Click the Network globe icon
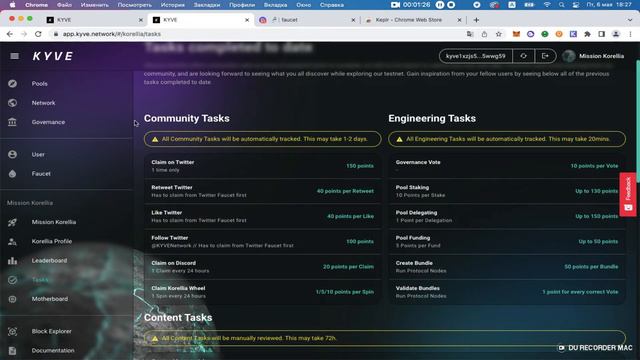The image size is (640, 360). click(13, 103)
